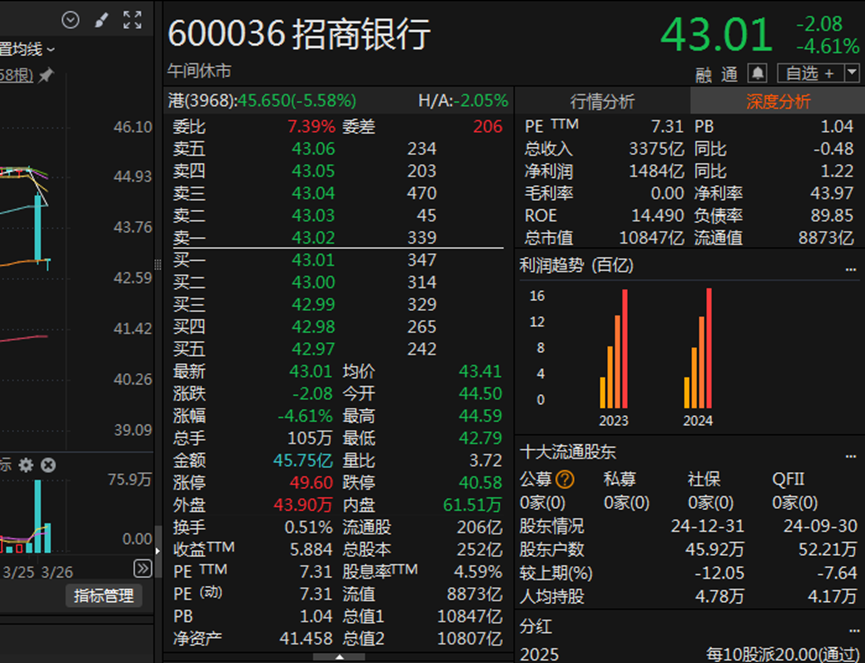
Task: Open more options for 利润趋势 section
Action: tap(851, 269)
